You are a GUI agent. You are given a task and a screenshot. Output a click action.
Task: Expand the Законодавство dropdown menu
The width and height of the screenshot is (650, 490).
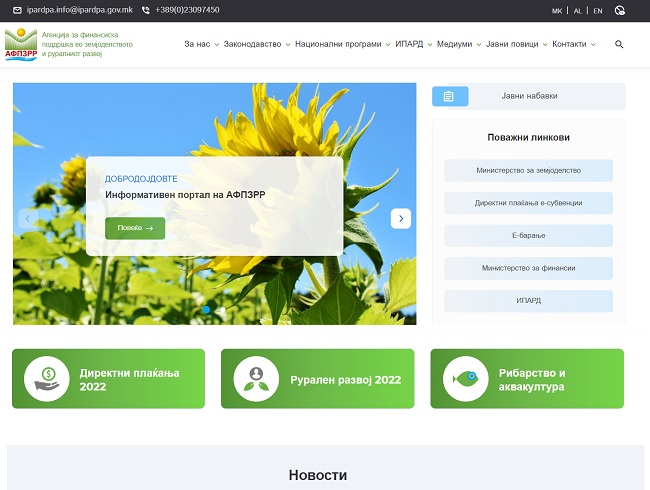tap(257, 45)
